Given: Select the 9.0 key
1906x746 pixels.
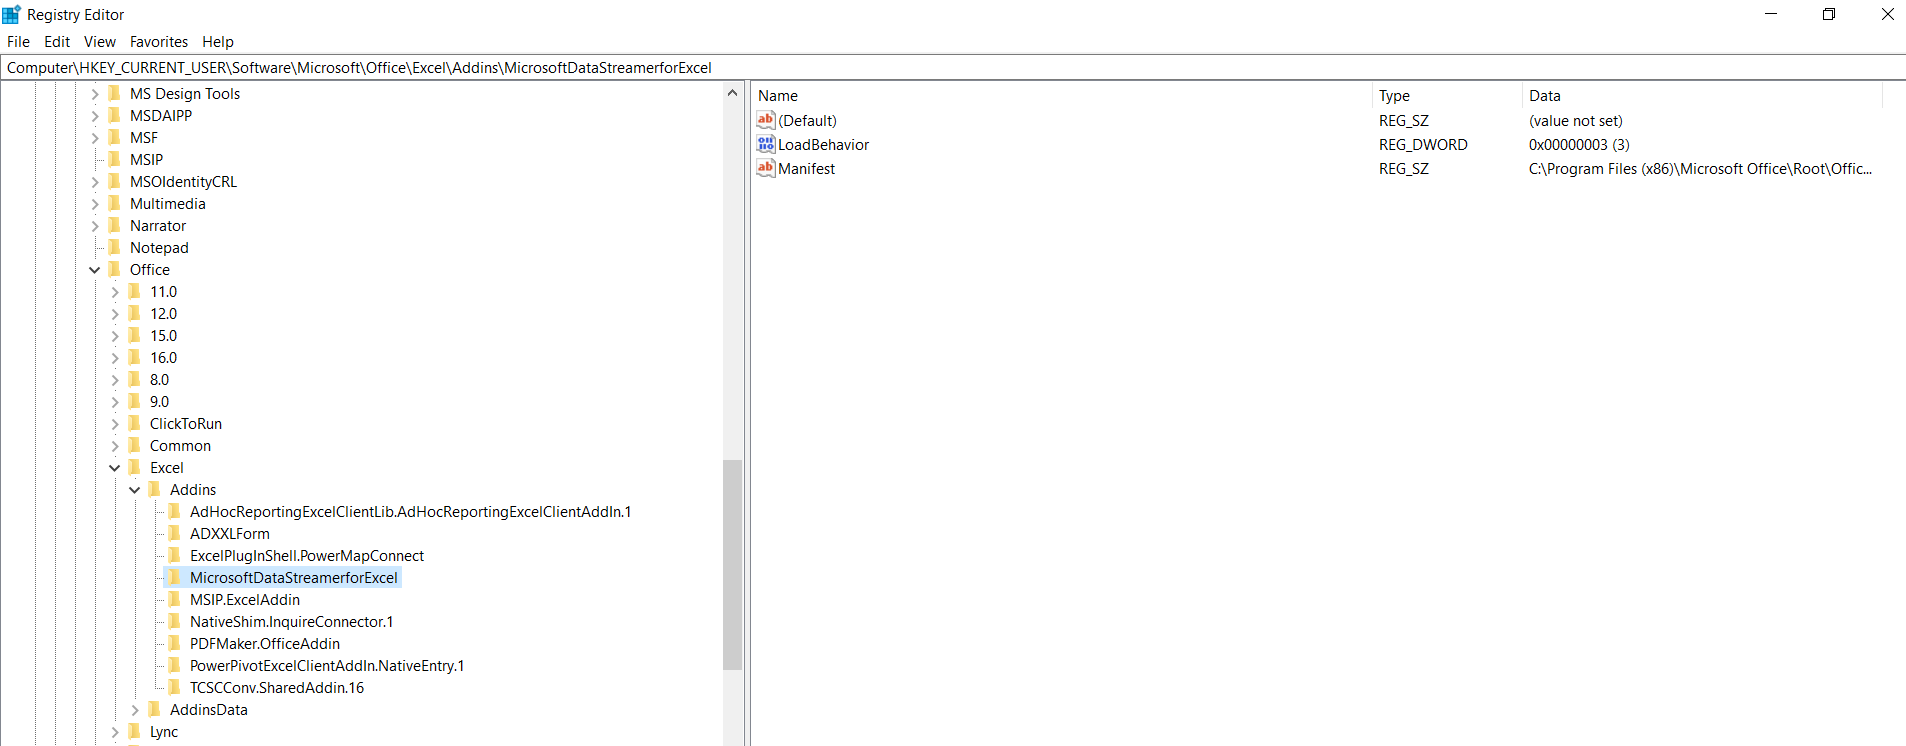Looking at the screenshot, I should (159, 401).
